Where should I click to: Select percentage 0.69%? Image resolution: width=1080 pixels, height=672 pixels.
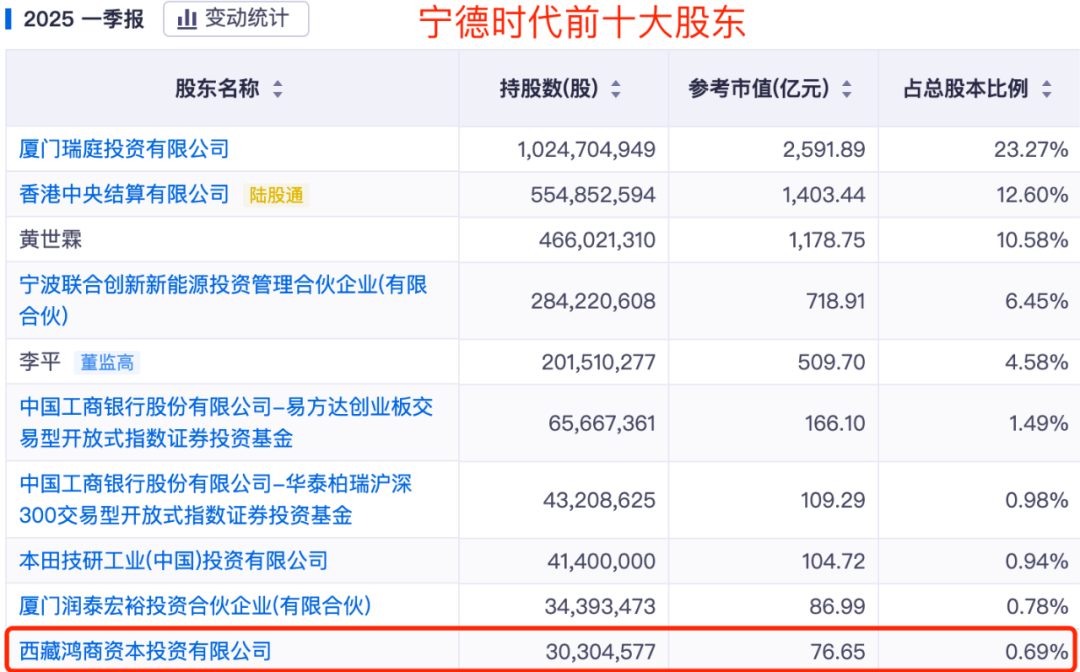tap(1037, 651)
